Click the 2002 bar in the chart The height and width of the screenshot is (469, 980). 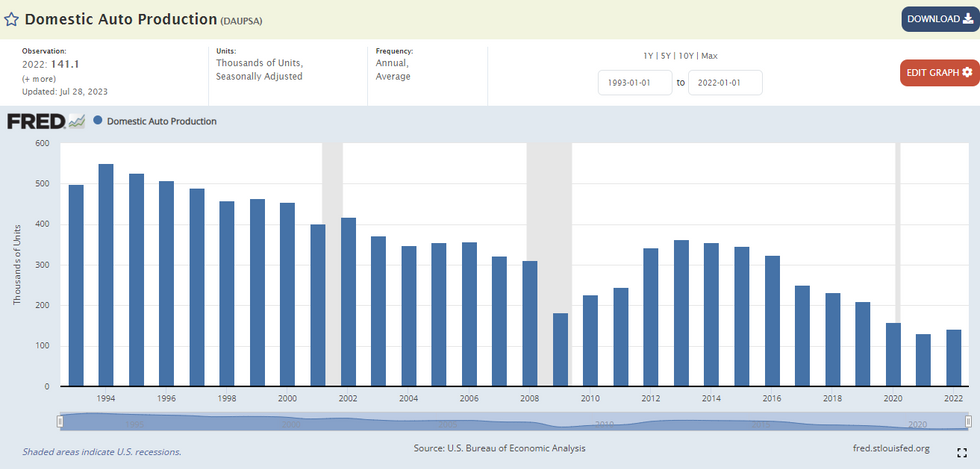click(349, 301)
